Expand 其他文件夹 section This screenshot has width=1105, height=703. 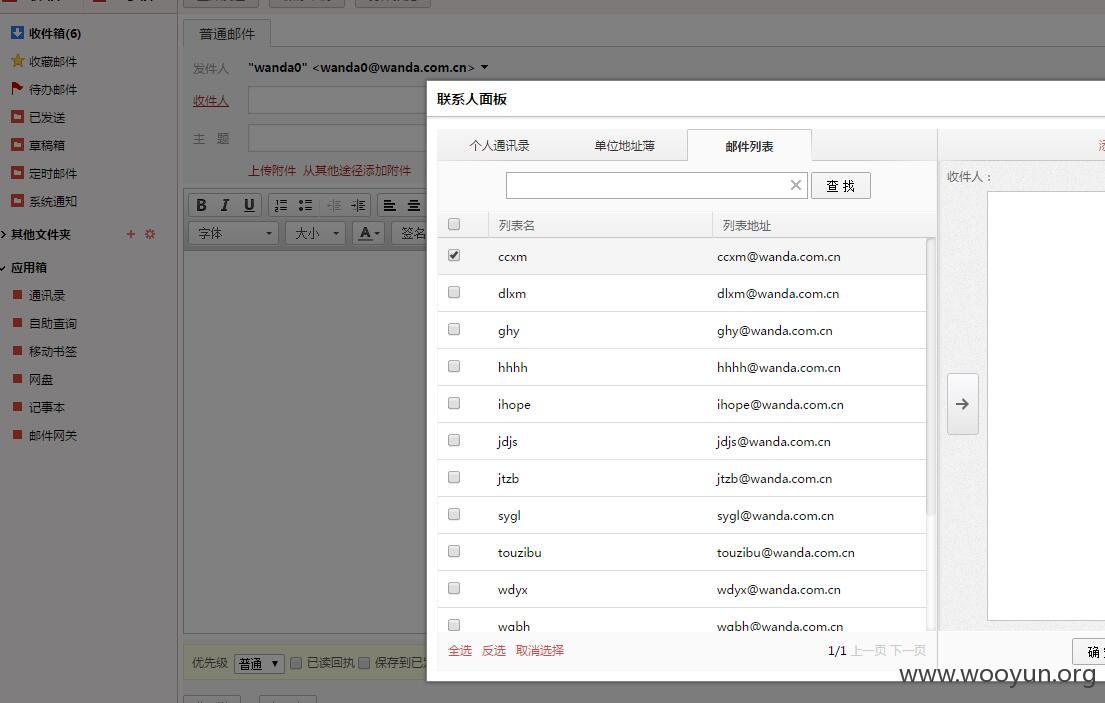click(x=41, y=235)
